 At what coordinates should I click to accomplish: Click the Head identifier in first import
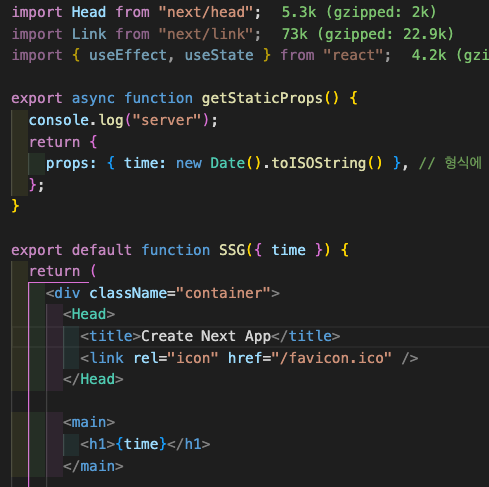[x=89, y=12]
